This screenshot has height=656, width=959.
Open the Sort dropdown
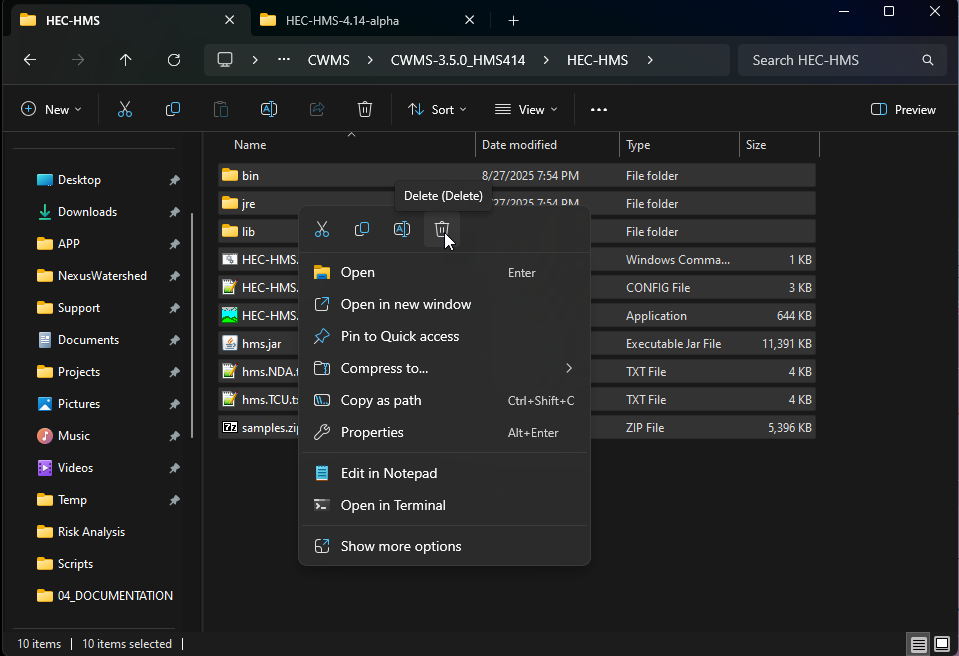pos(437,110)
